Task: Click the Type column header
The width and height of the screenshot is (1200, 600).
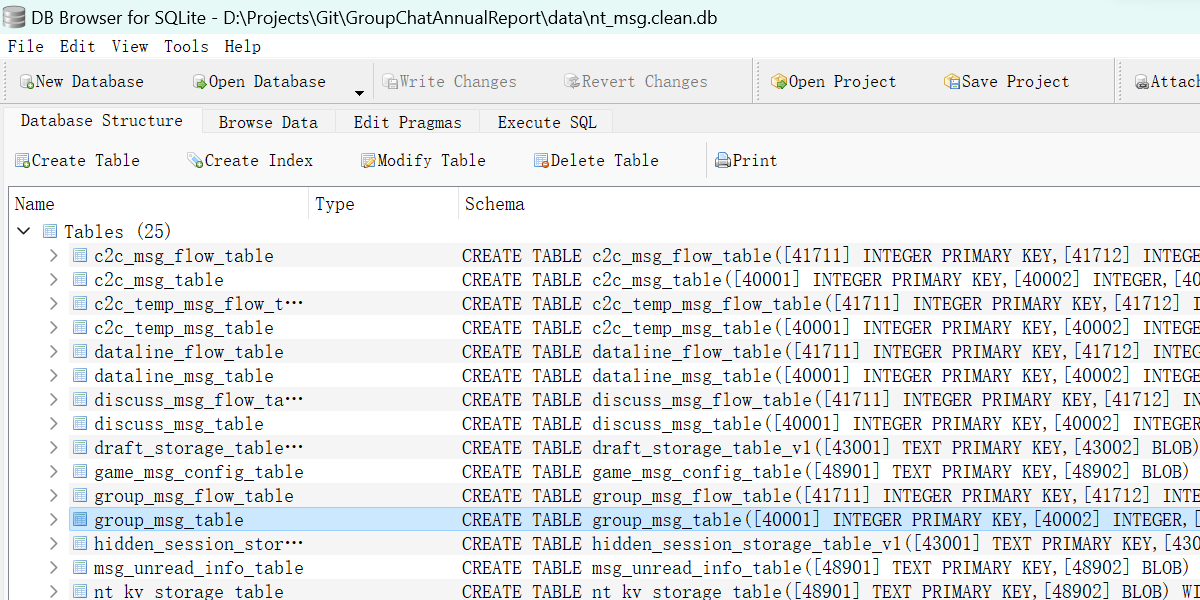Action: click(x=384, y=204)
